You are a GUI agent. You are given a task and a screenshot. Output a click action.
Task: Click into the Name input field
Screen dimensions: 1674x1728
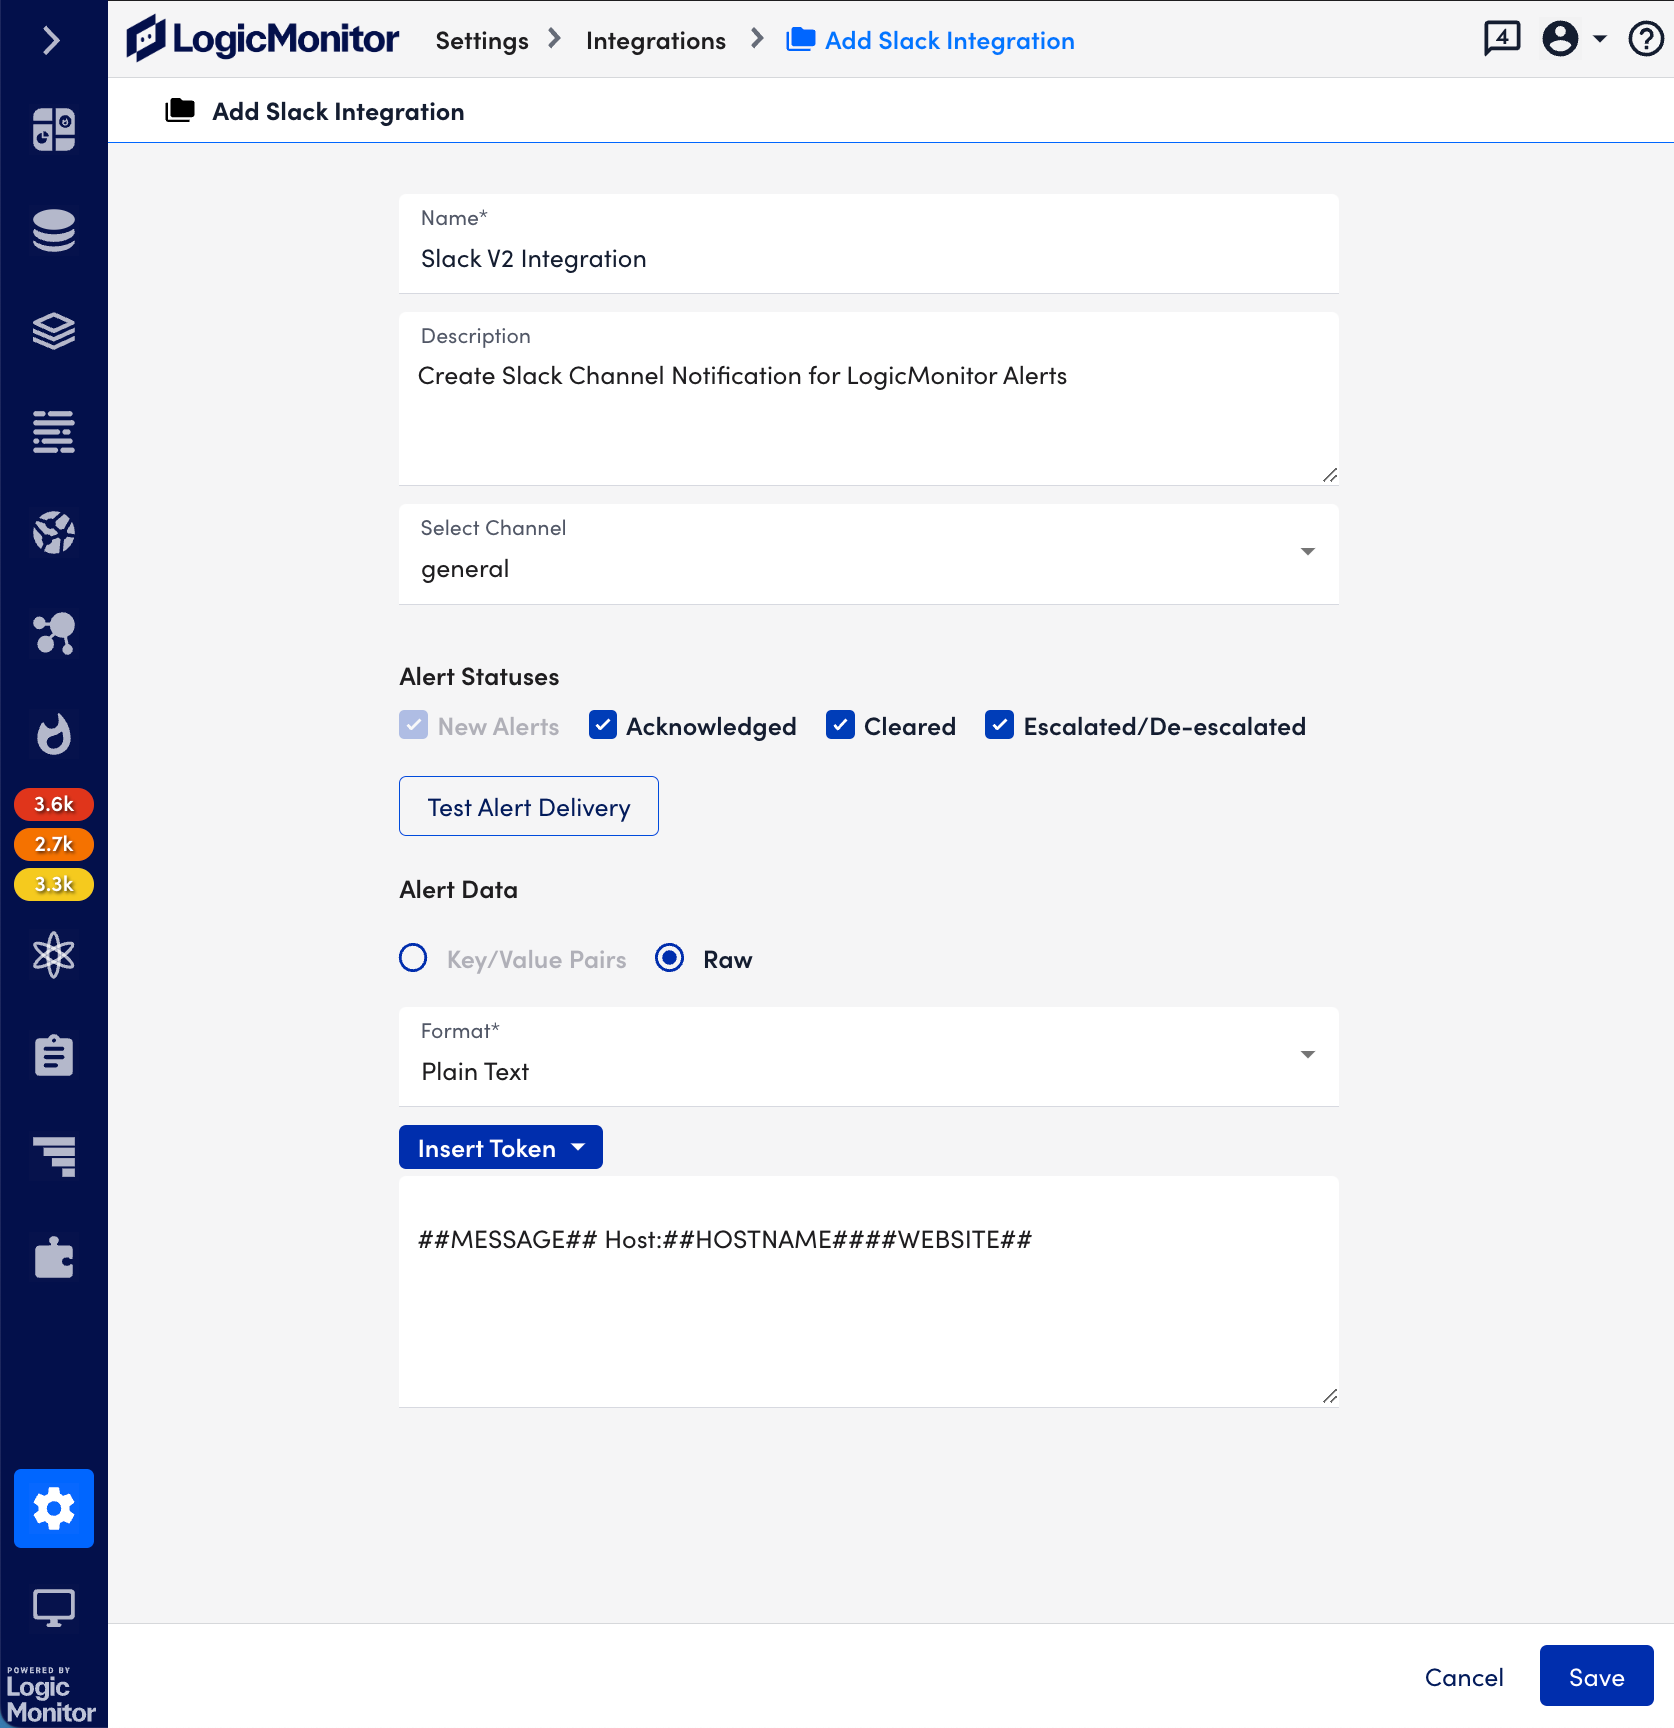(867, 259)
